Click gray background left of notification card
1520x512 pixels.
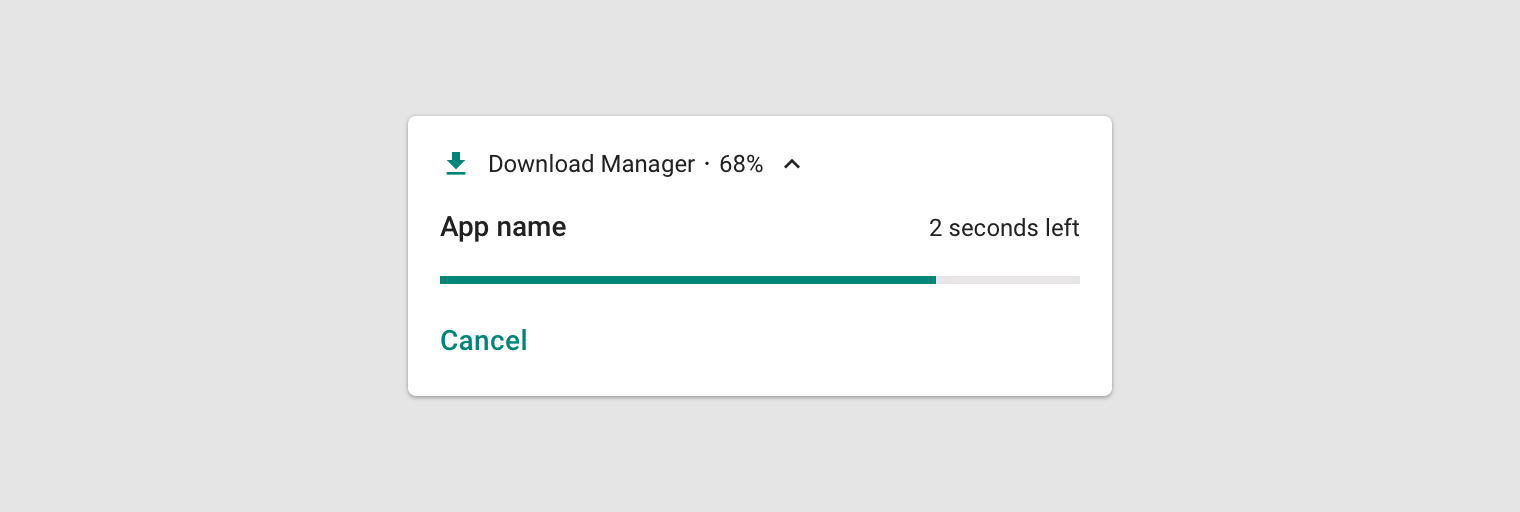[200, 256]
